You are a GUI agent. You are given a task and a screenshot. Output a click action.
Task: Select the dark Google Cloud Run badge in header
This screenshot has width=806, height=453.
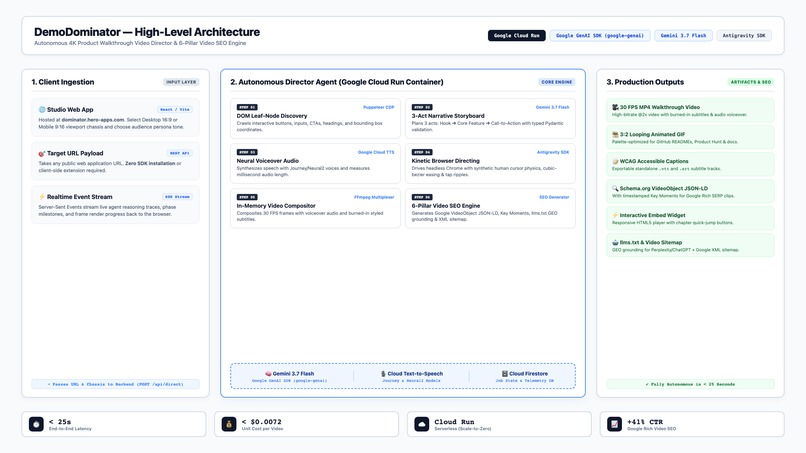(517, 35)
